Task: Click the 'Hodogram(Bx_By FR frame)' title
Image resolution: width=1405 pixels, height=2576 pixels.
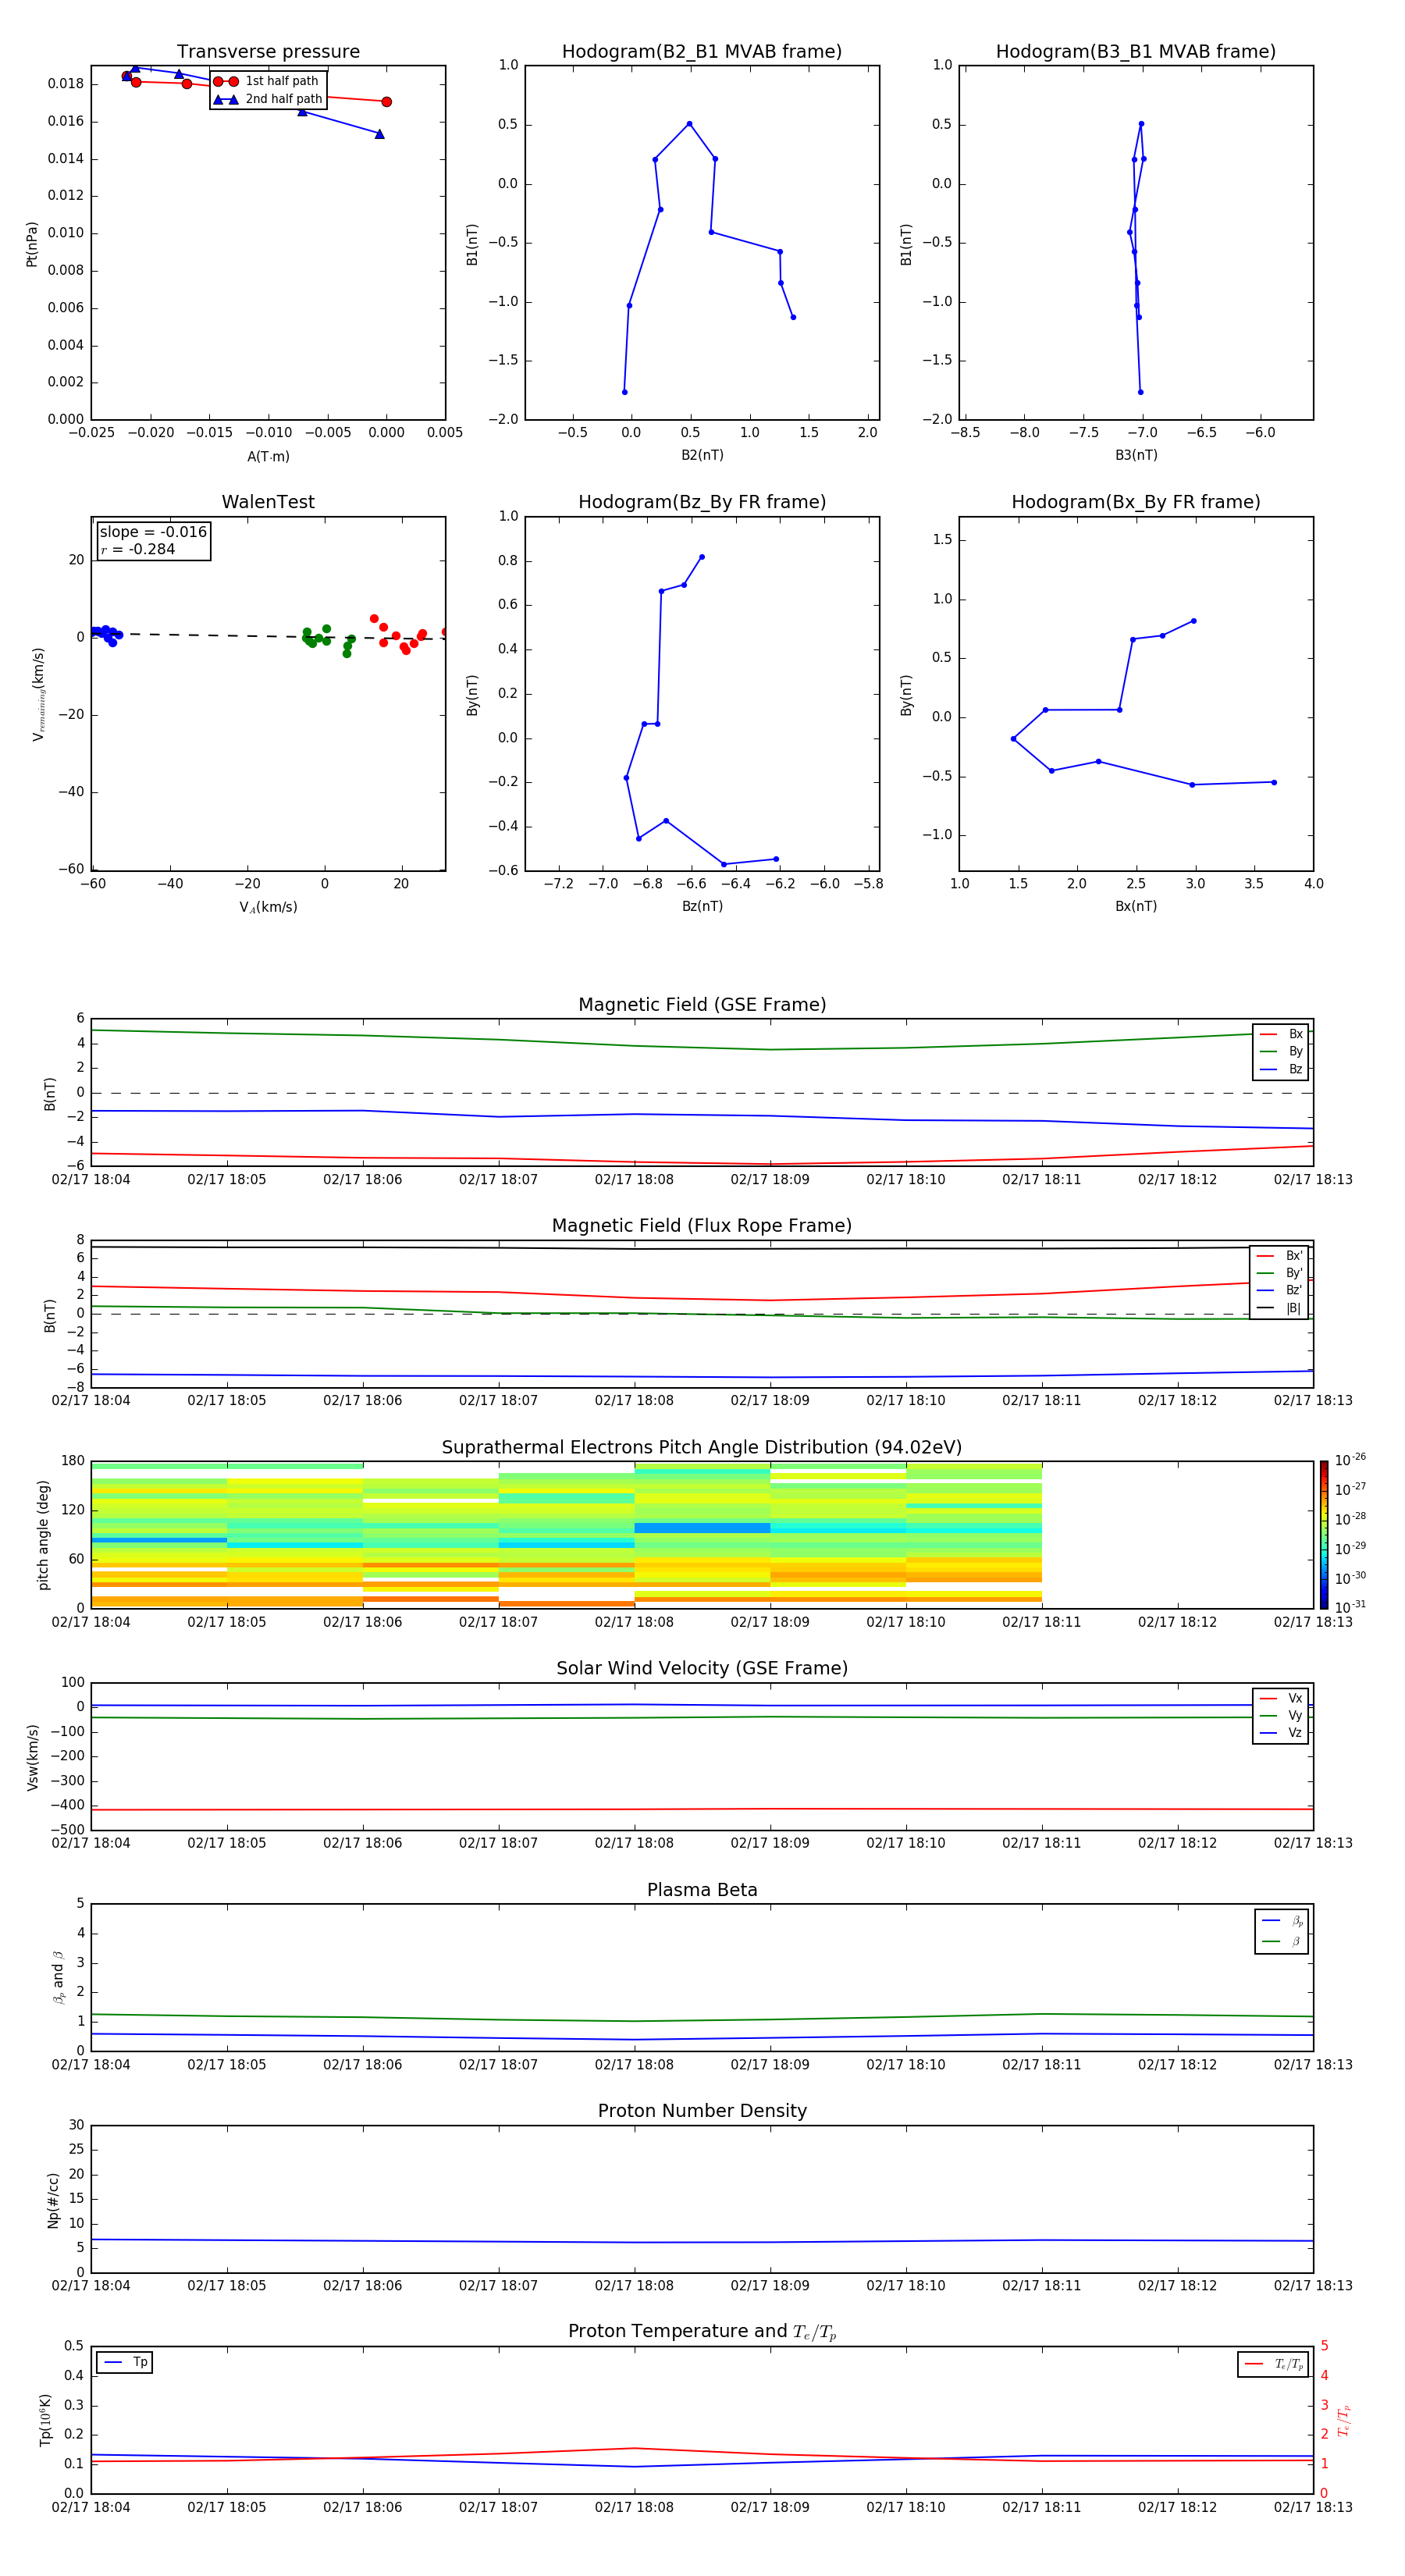Action: click(1135, 502)
